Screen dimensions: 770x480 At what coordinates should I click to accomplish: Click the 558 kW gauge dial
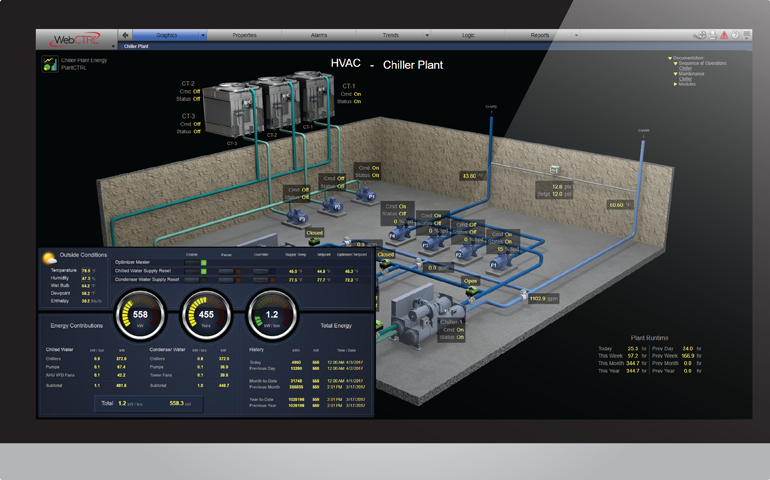(141, 314)
